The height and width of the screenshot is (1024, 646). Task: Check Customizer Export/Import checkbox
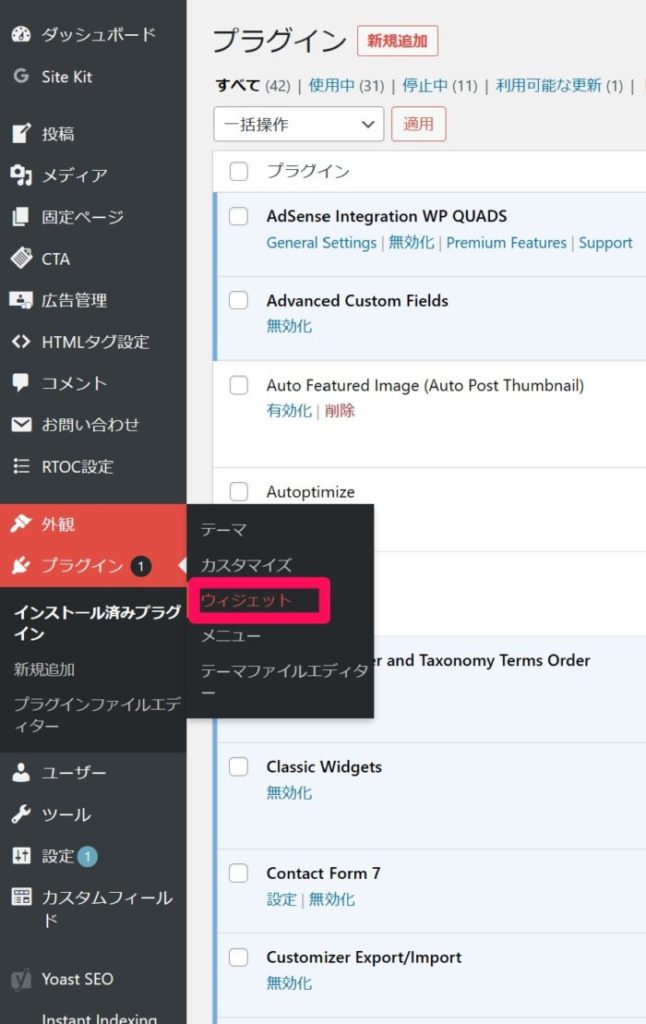click(x=238, y=957)
